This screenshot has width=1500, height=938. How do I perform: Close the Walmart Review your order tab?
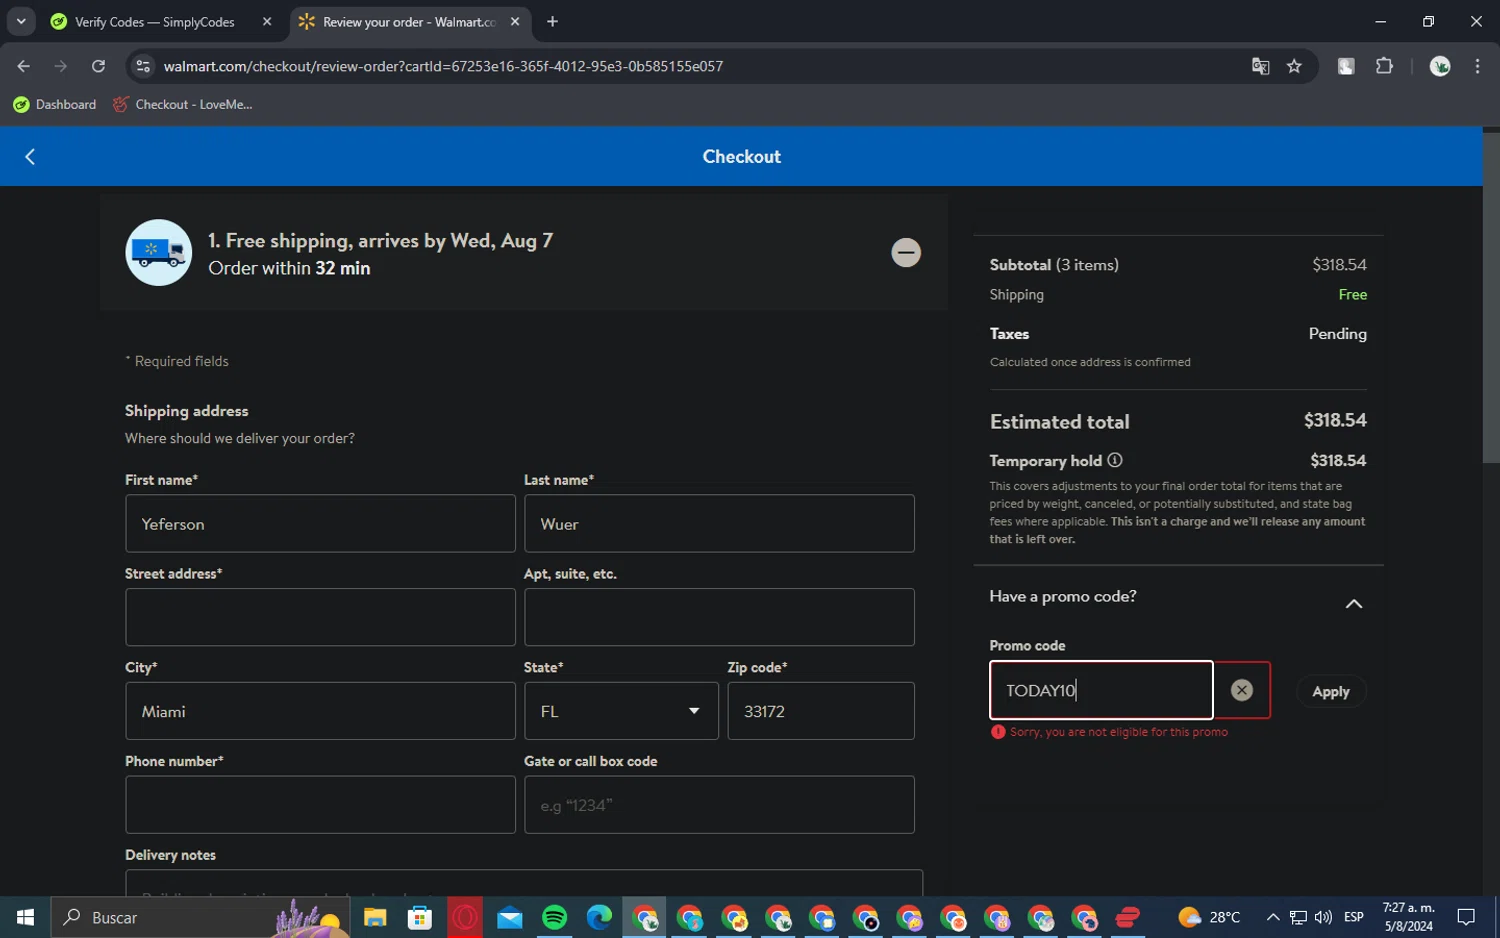click(x=515, y=21)
